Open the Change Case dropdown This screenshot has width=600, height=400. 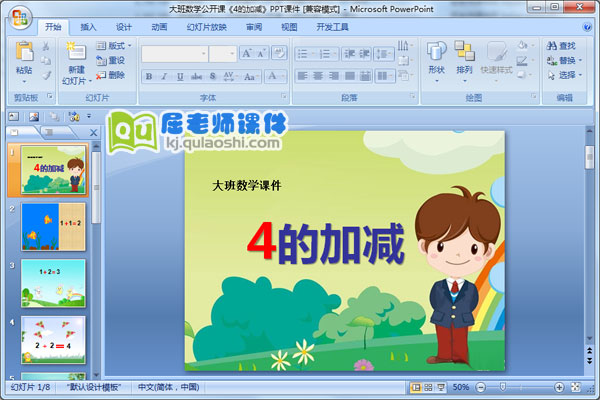coord(251,77)
